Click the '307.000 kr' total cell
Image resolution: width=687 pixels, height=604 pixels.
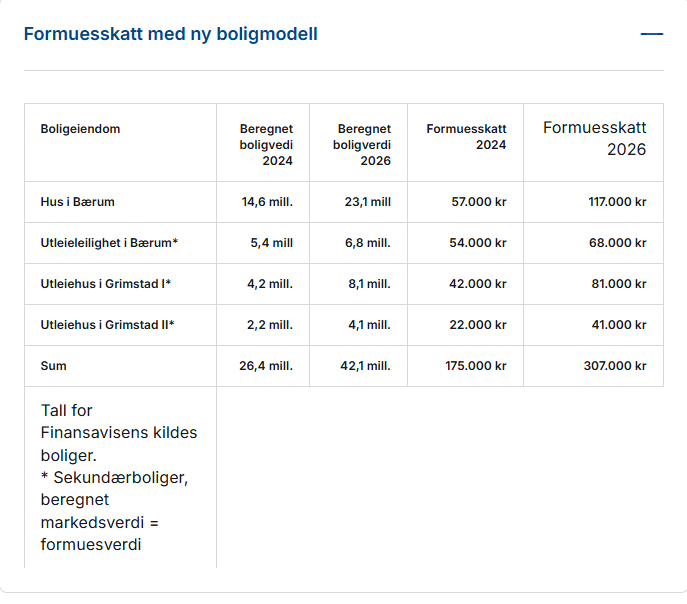coord(615,366)
